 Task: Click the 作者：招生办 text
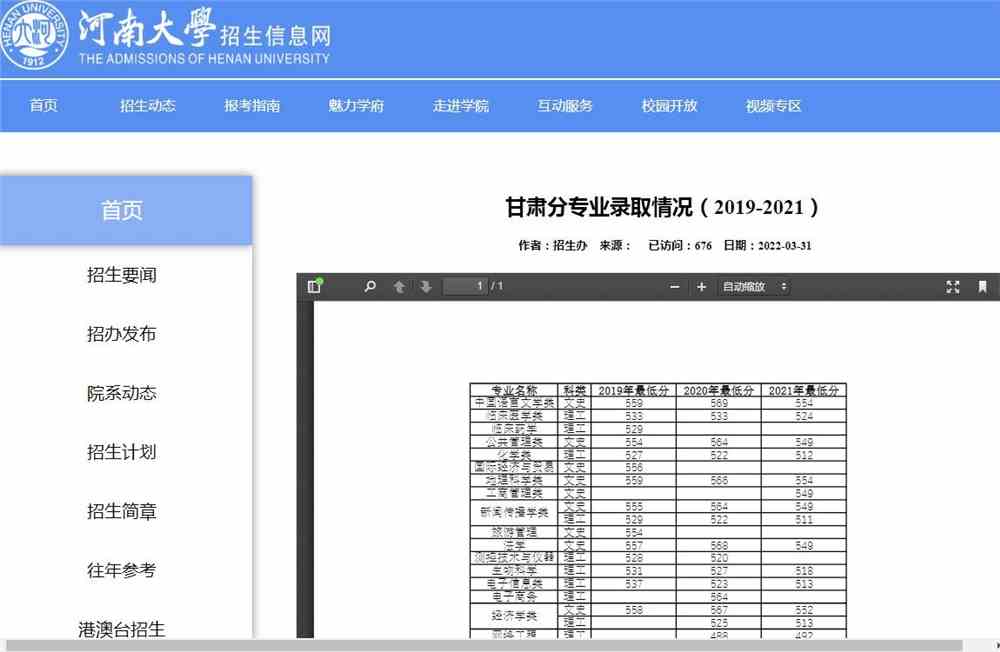coord(552,246)
